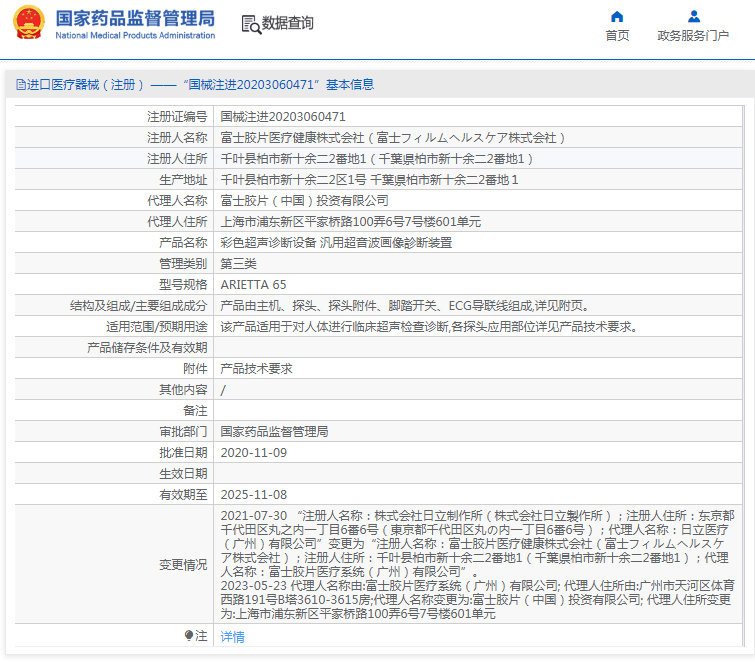This screenshot has width=755, height=663.
Task: Click the lightbulb icon beside 注
Action: (189, 636)
